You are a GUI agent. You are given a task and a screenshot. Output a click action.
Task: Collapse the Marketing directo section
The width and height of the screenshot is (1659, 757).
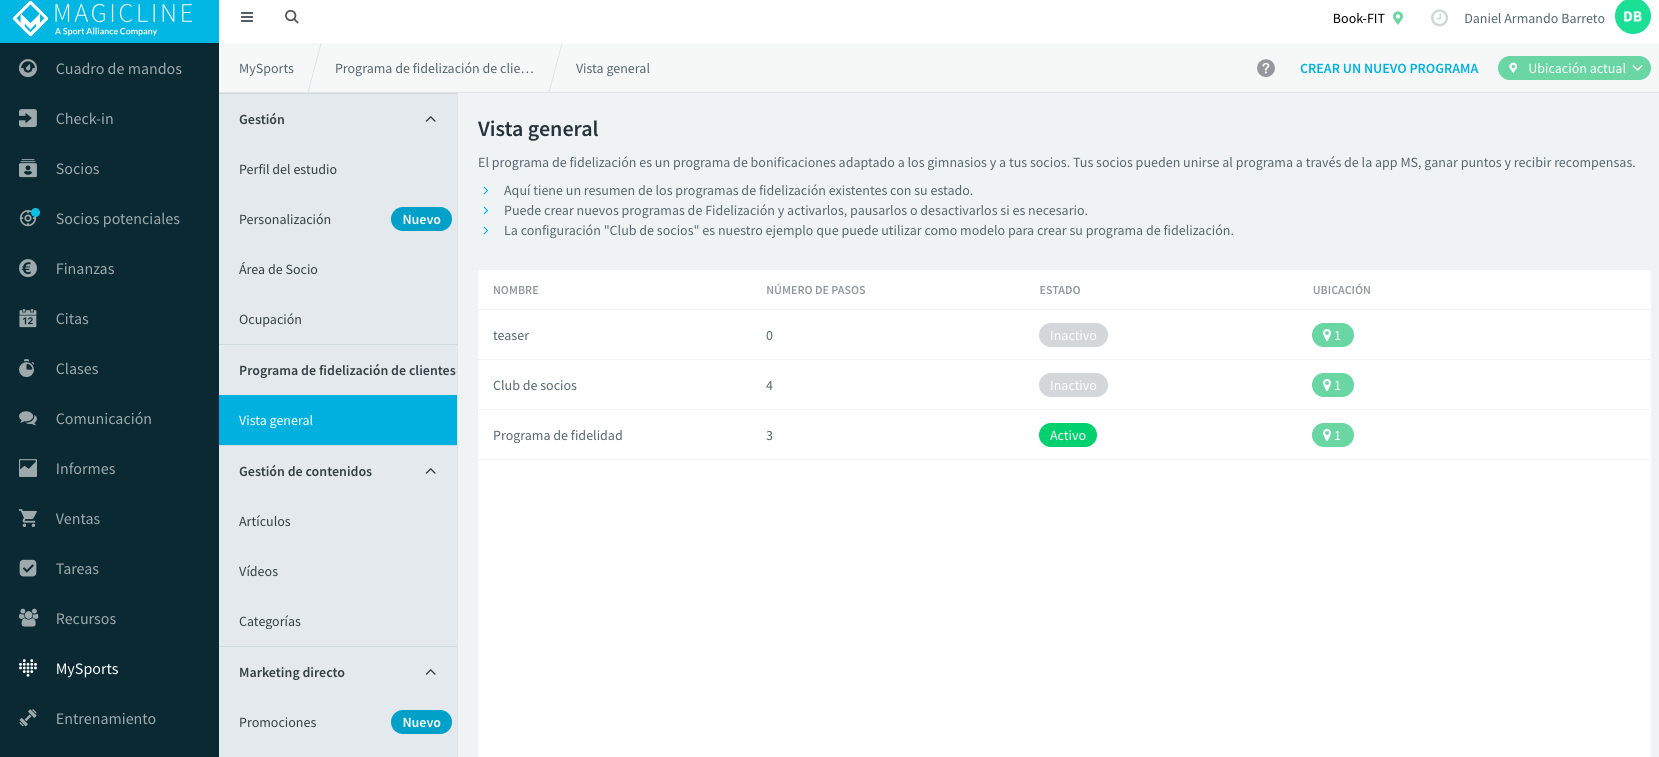(x=431, y=672)
